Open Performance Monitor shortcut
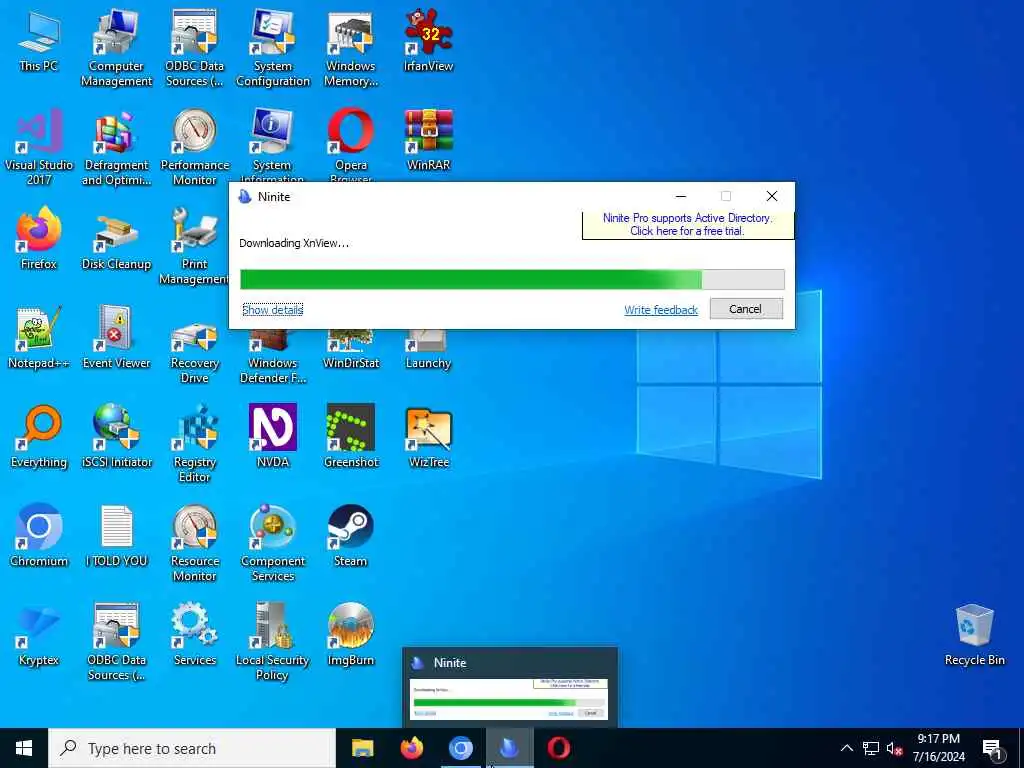The height and width of the screenshot is (768, 1024). (x=195, y=148)
